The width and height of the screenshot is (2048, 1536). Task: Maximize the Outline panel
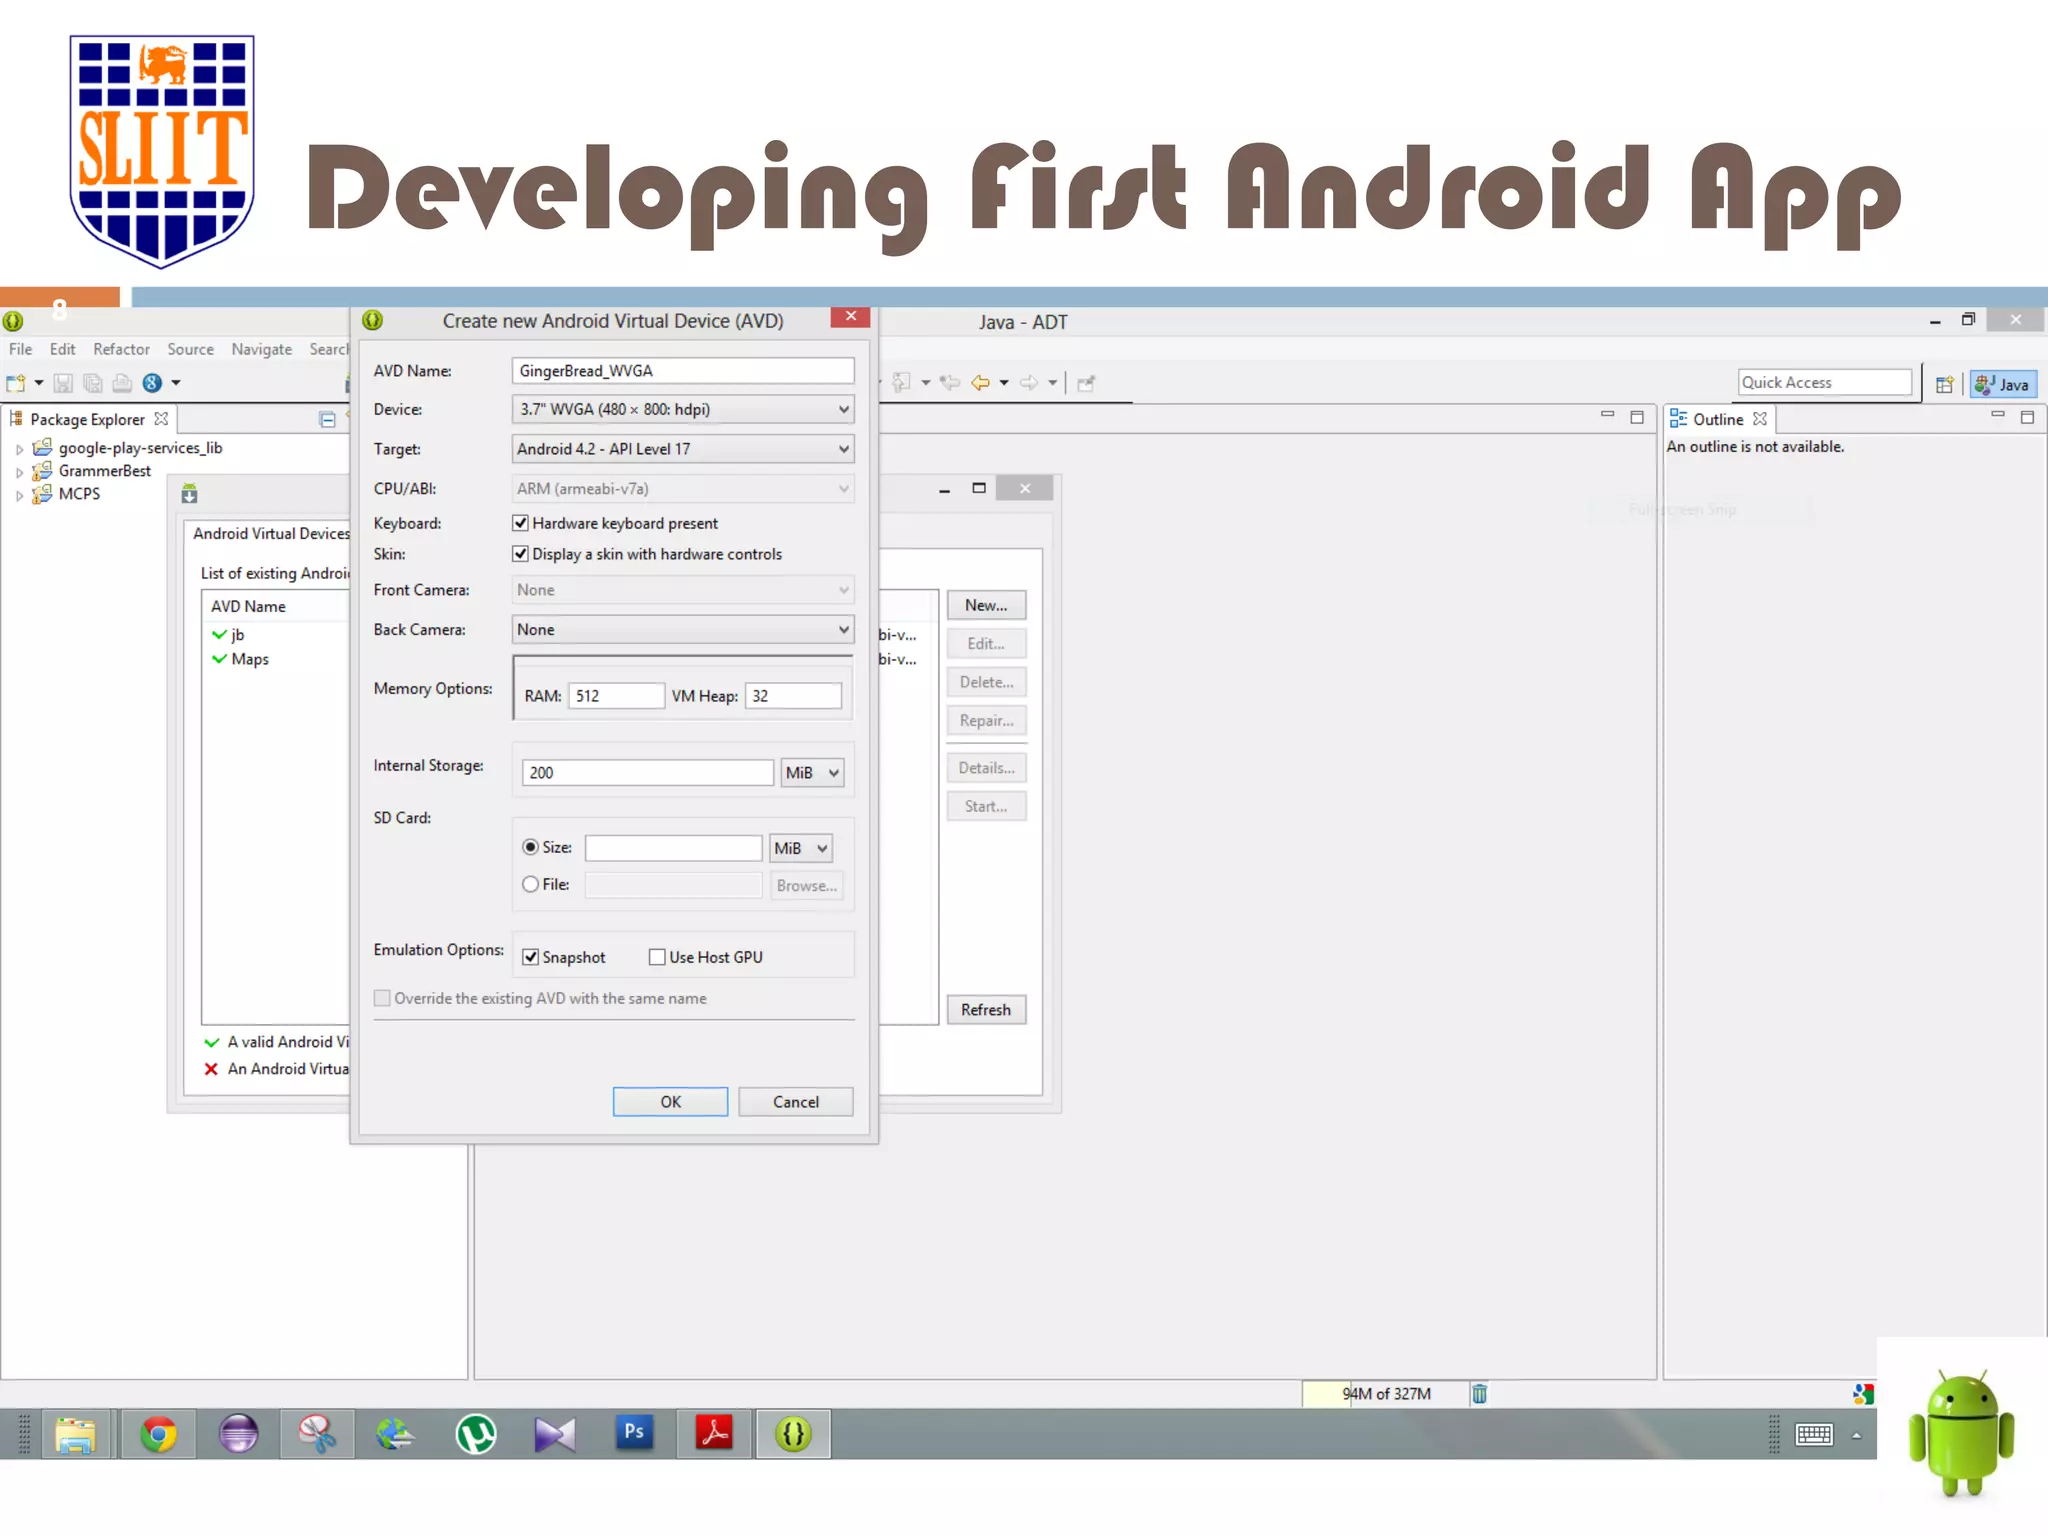[2027, 417]
